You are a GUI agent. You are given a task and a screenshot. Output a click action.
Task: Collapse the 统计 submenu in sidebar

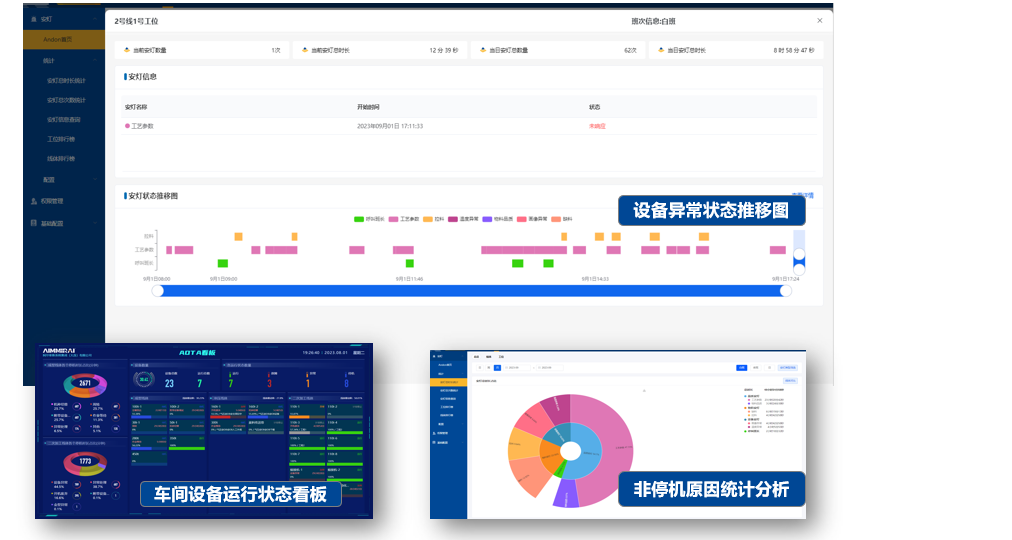coord(94,60)
